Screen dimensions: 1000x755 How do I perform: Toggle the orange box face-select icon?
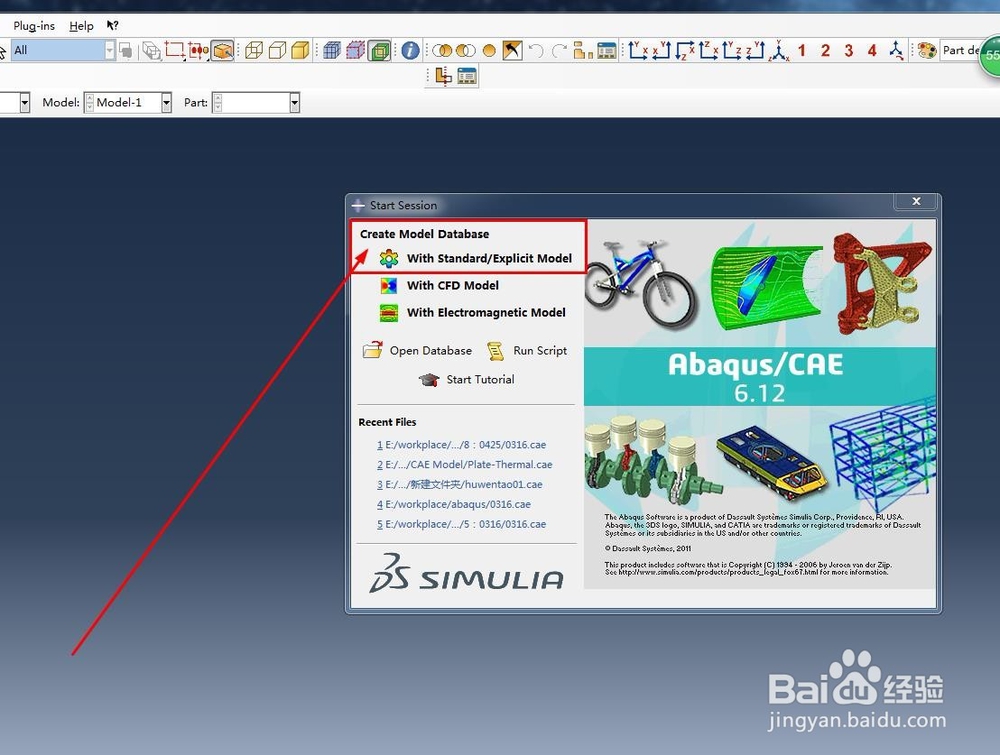click(223, 50)
